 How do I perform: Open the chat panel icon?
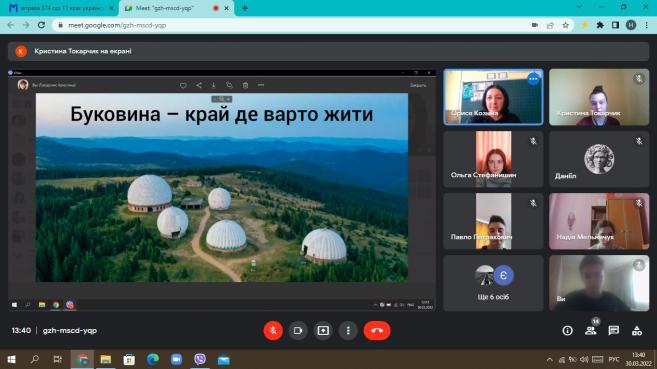coord(614,331)
